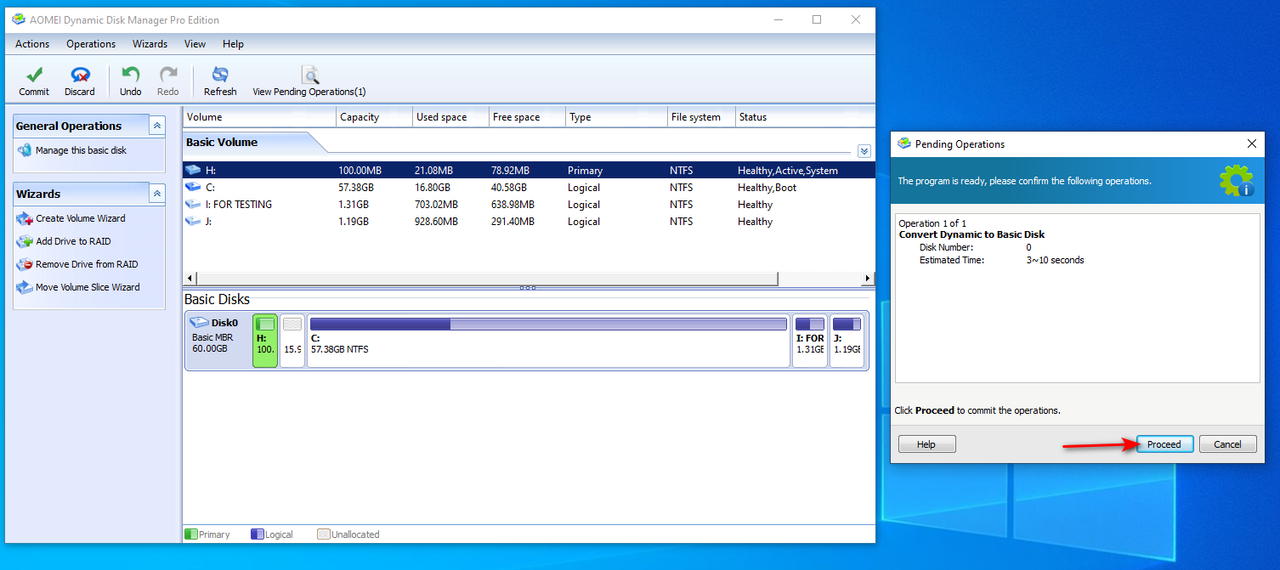Click the Disk0 disk icon
1280x570 pixels.
point(199,323)
